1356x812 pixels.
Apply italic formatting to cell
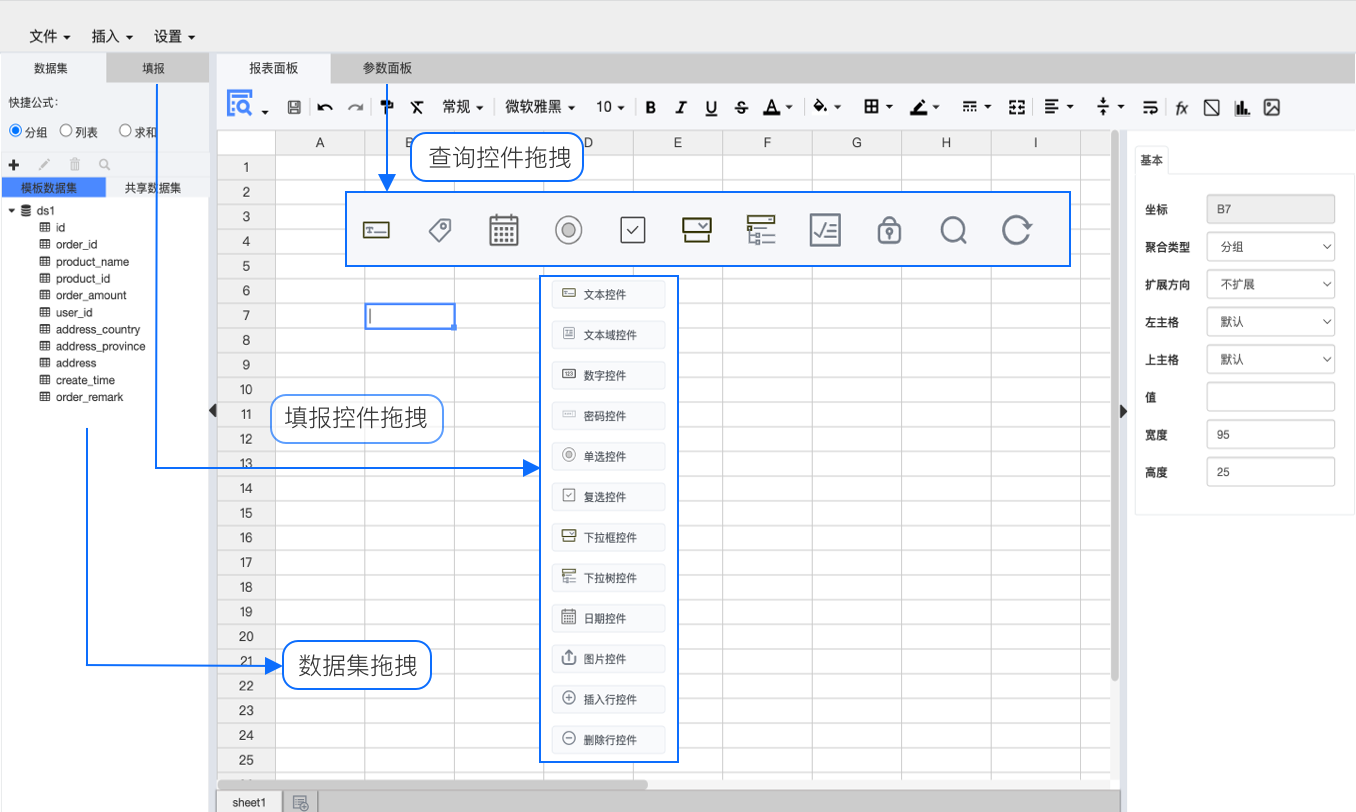tap(681, 107)
